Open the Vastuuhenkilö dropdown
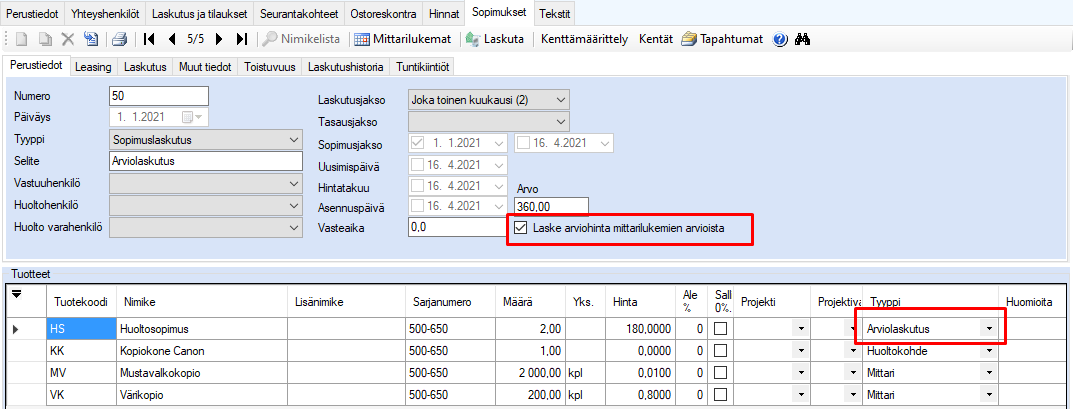Viewport: 1073px width, 409px height. [x=294, y=183]
